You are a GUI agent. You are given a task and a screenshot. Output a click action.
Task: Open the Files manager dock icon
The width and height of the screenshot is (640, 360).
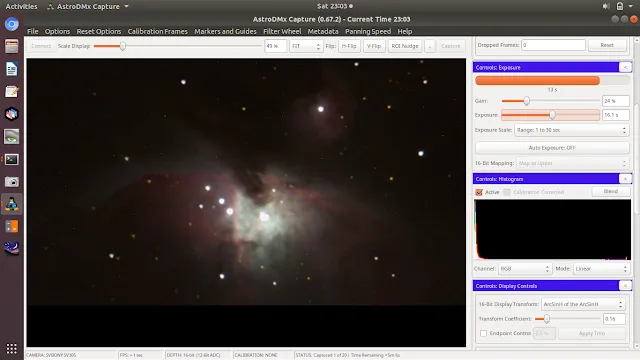(11, 47)
